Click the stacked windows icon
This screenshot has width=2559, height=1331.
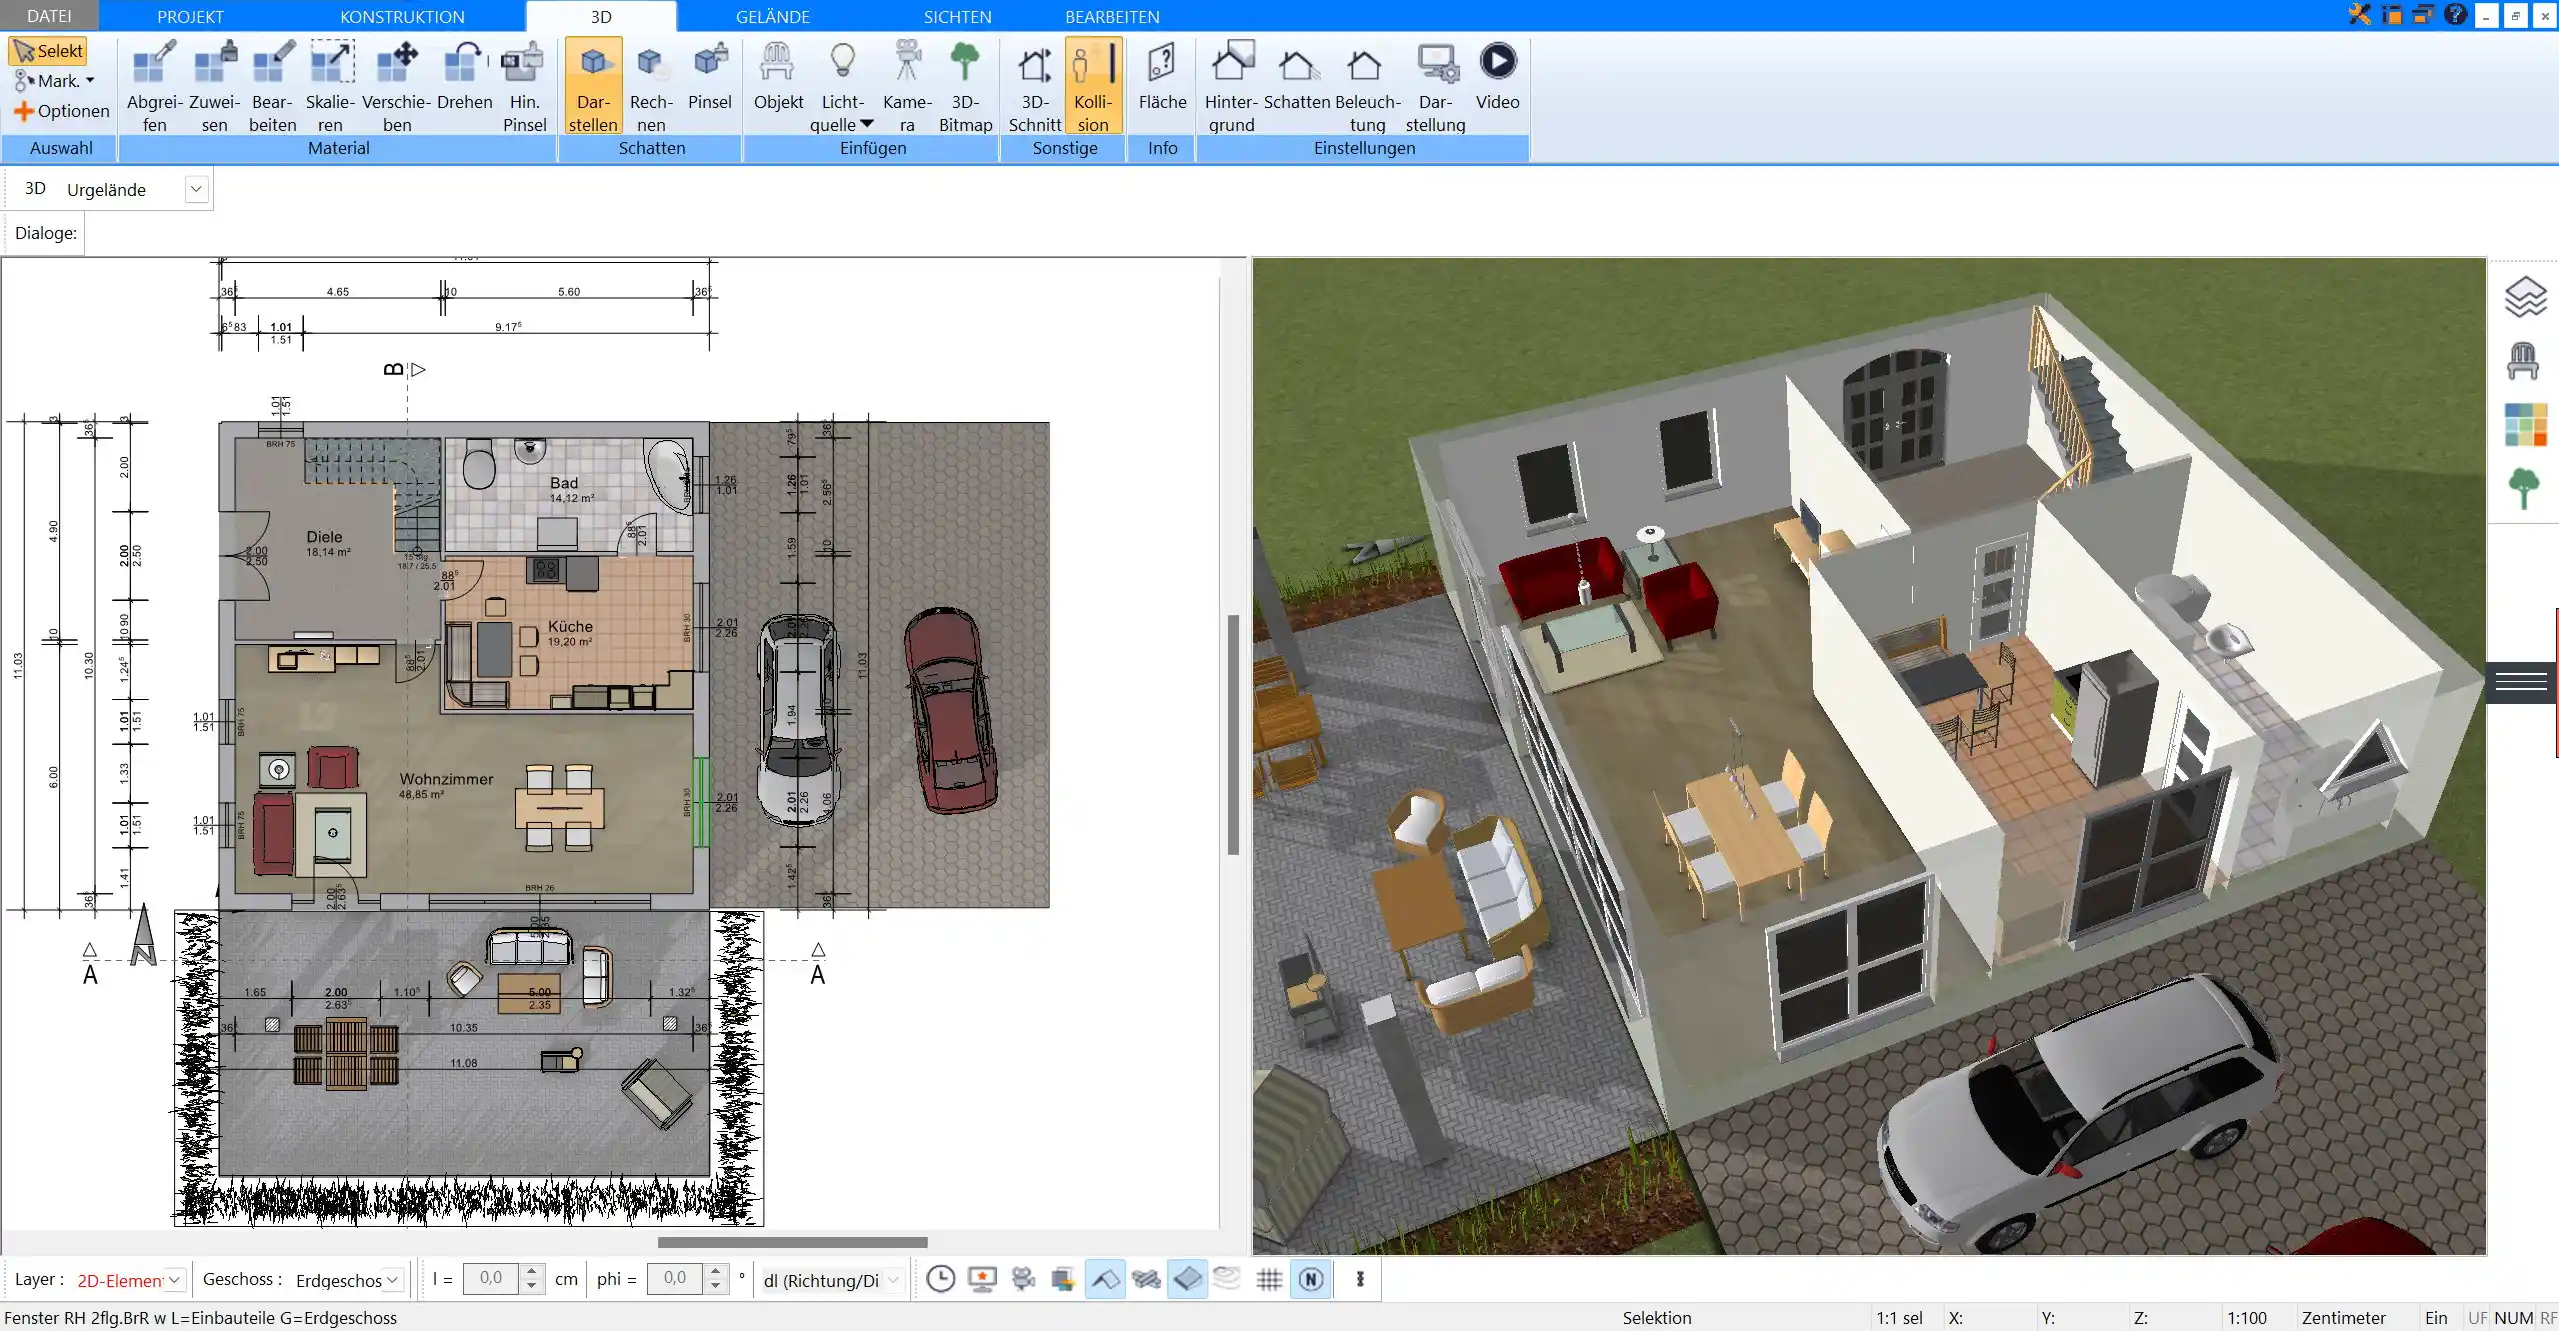(1063, 1279)
